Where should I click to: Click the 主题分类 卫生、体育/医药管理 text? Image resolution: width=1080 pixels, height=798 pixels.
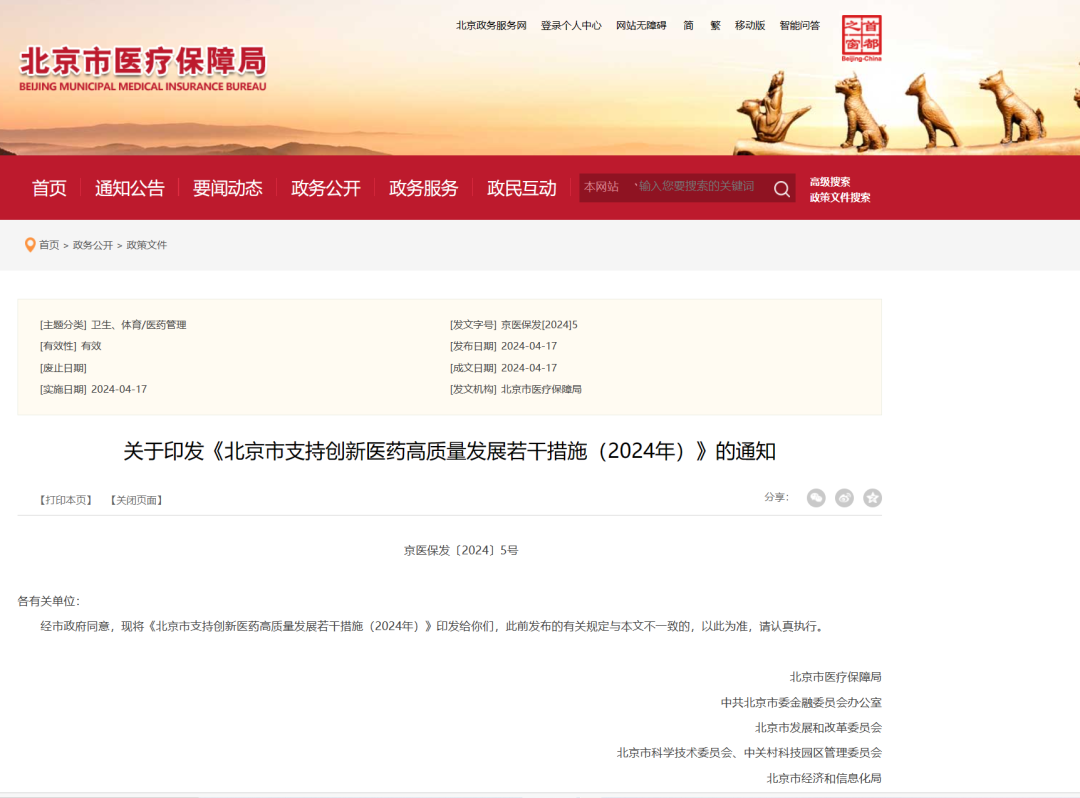113,325
